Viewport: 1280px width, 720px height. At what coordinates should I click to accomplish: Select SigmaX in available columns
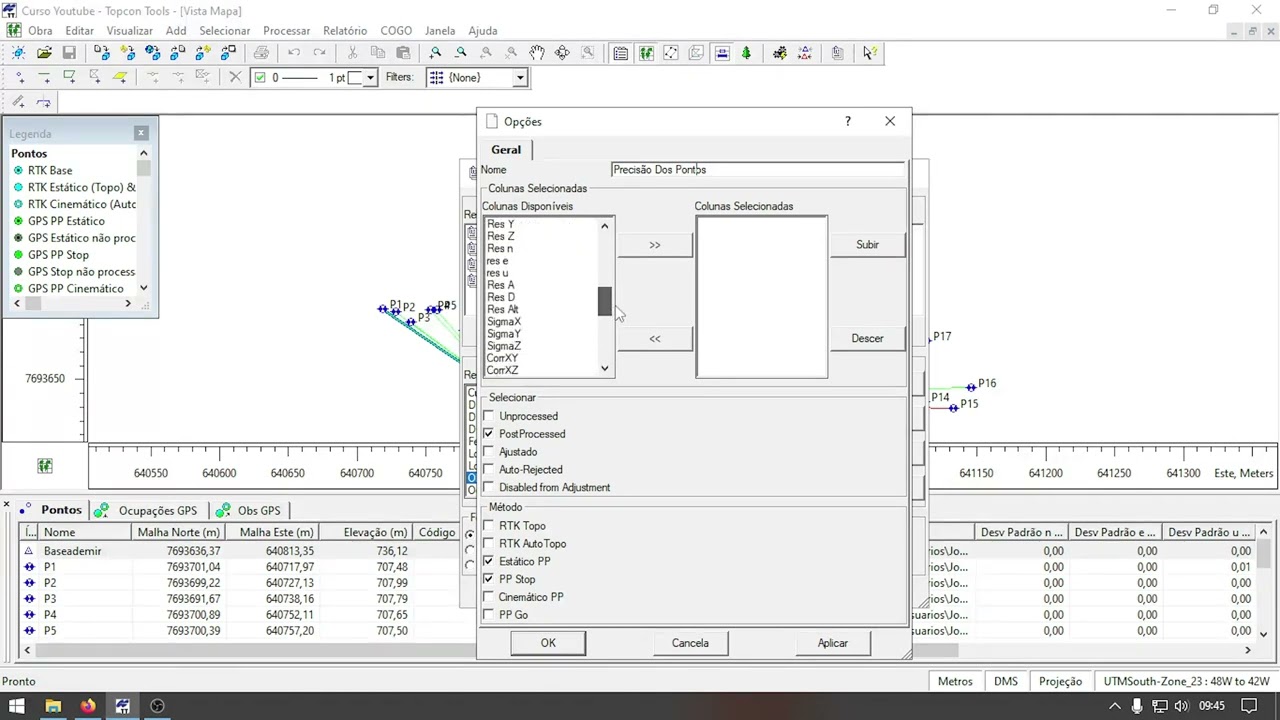[504, 322]
